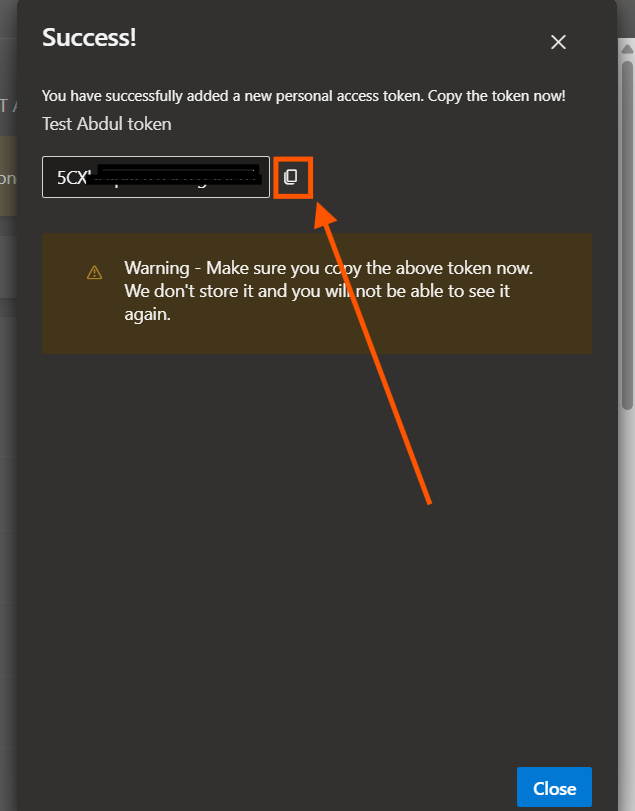
Task: Click the scrollbar up arrow
Action: point(627,49)
